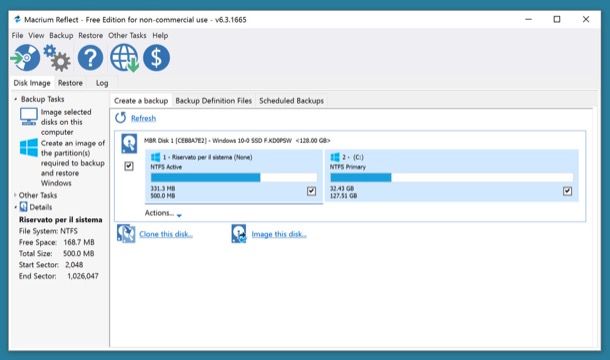Collapse the Details section arrow
This screenshot has width=610, height=360.
[15, 207]
